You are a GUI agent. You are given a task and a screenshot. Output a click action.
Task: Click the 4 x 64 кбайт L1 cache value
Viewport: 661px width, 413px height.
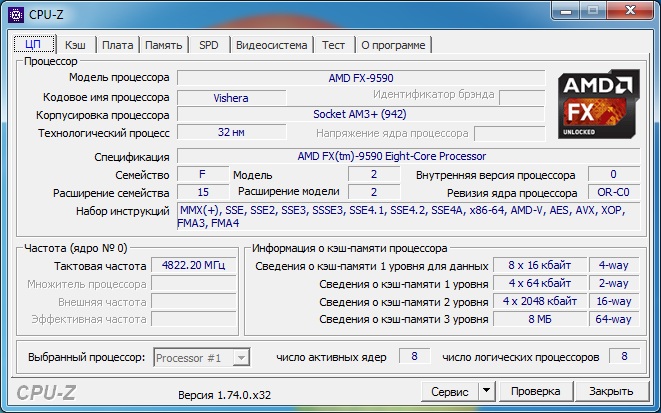pyautogui.click(x=540, y=283)
